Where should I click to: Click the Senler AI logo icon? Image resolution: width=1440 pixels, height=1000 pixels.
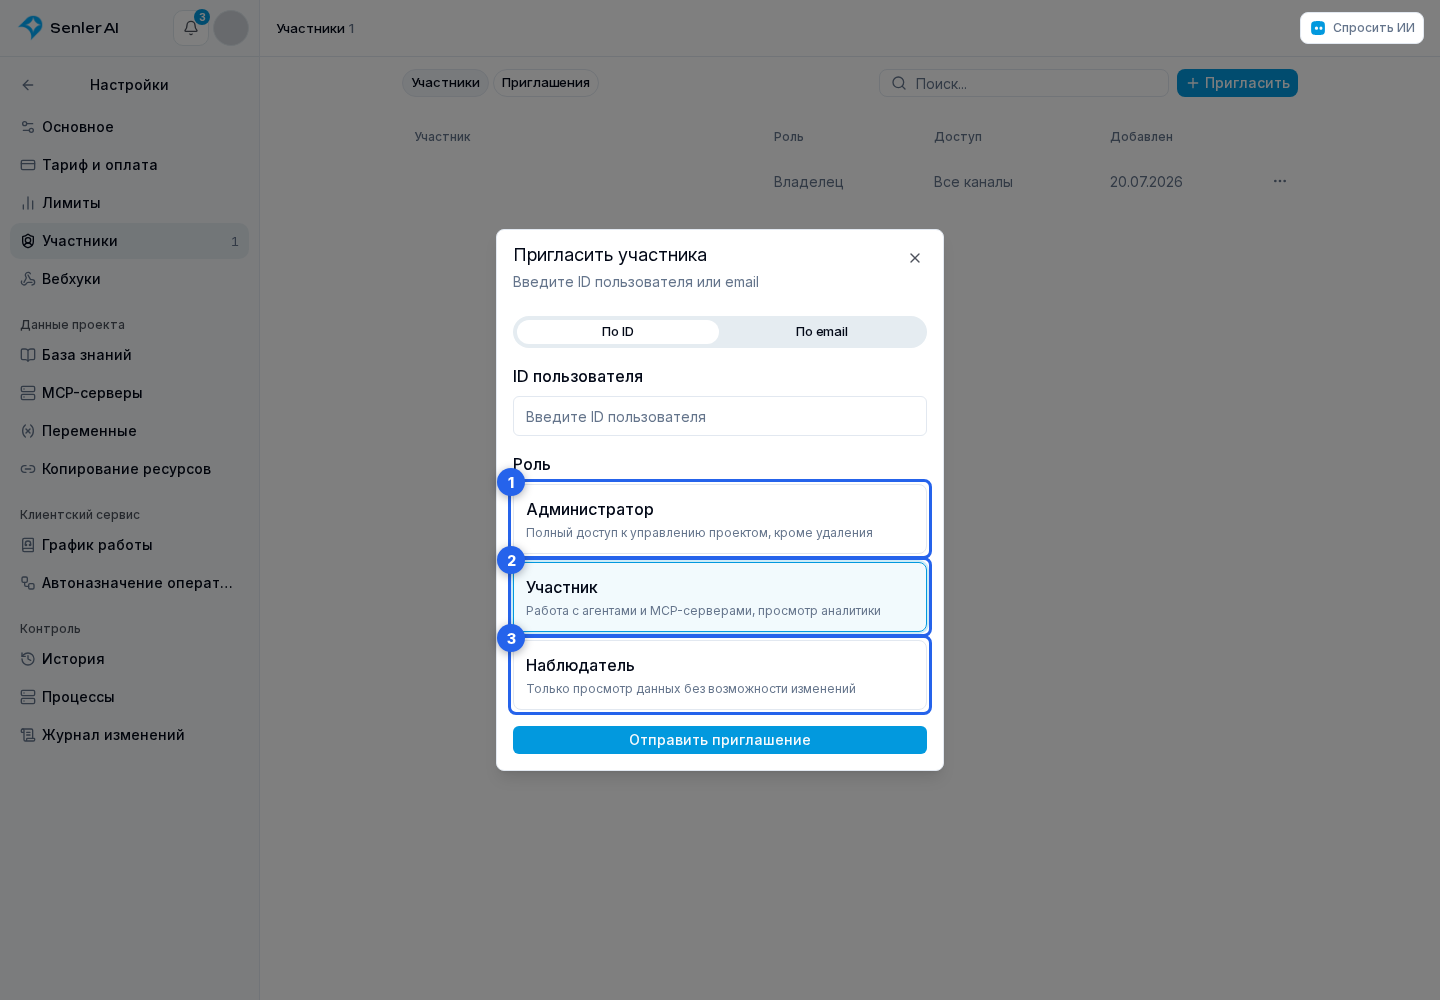(31, 27)
